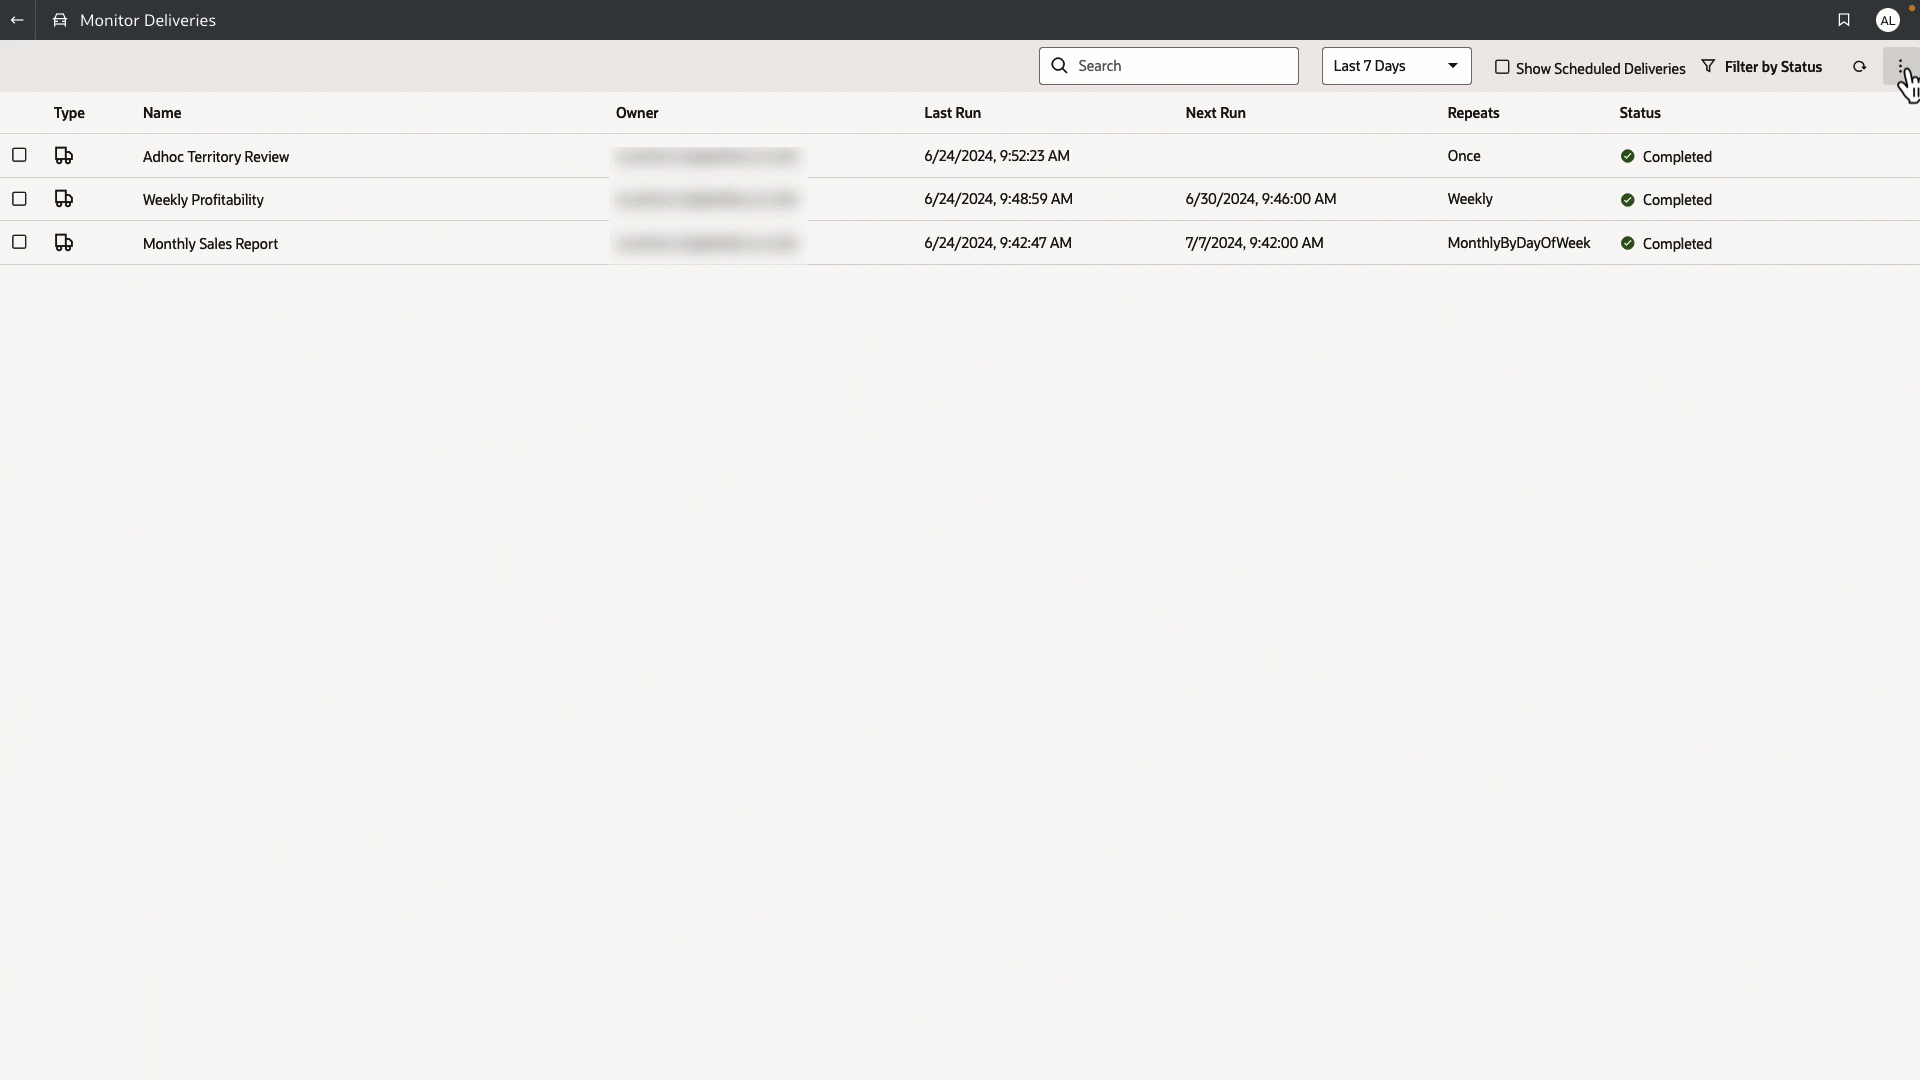Click the bookmark icon in the top bar
This screenshot has height=1080, width=1920.
1845,20
